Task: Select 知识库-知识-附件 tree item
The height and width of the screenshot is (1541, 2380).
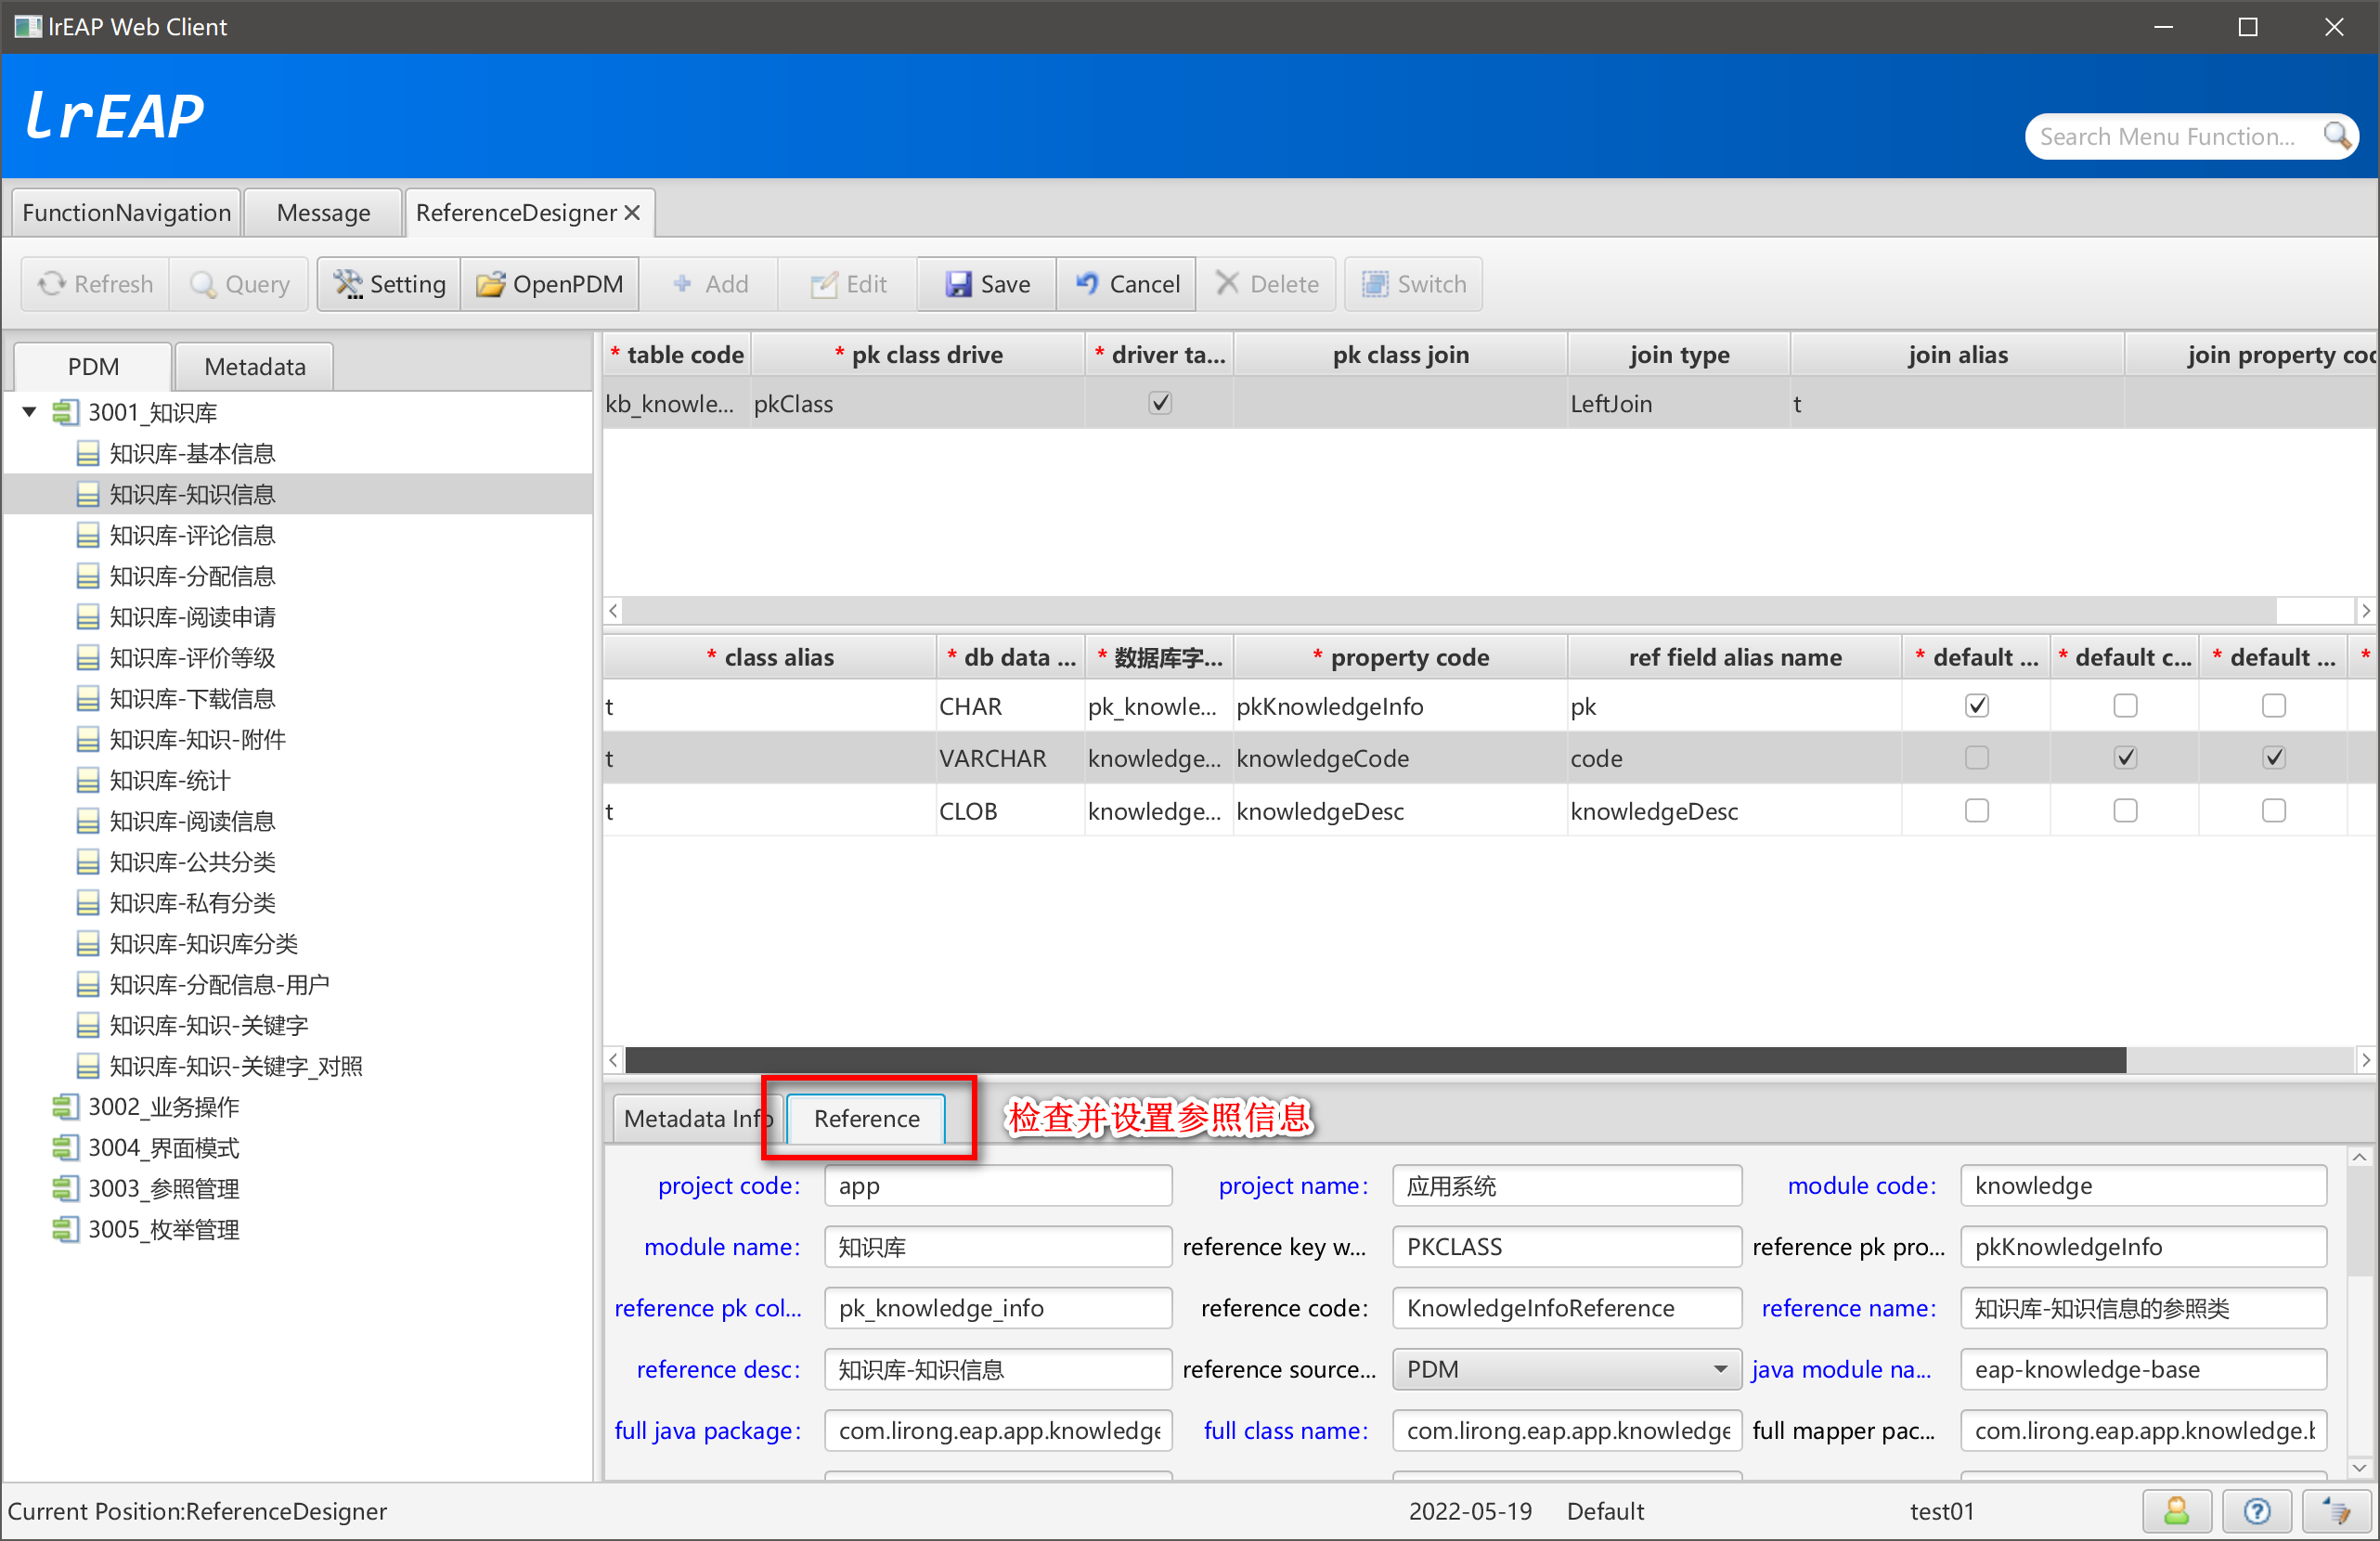Action: click(198, 740)
